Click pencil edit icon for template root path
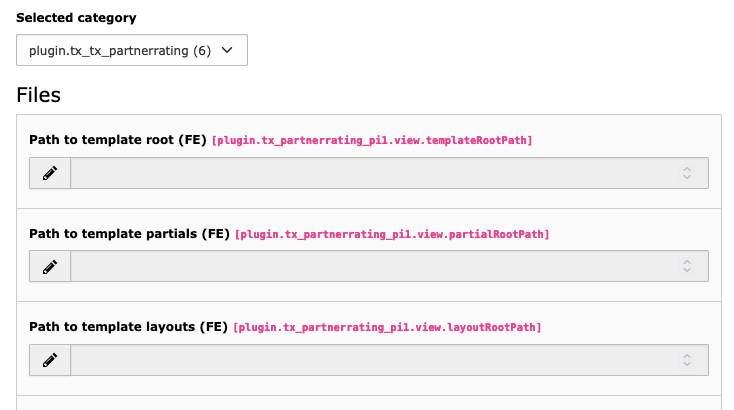734x410 pixels. 50,173
